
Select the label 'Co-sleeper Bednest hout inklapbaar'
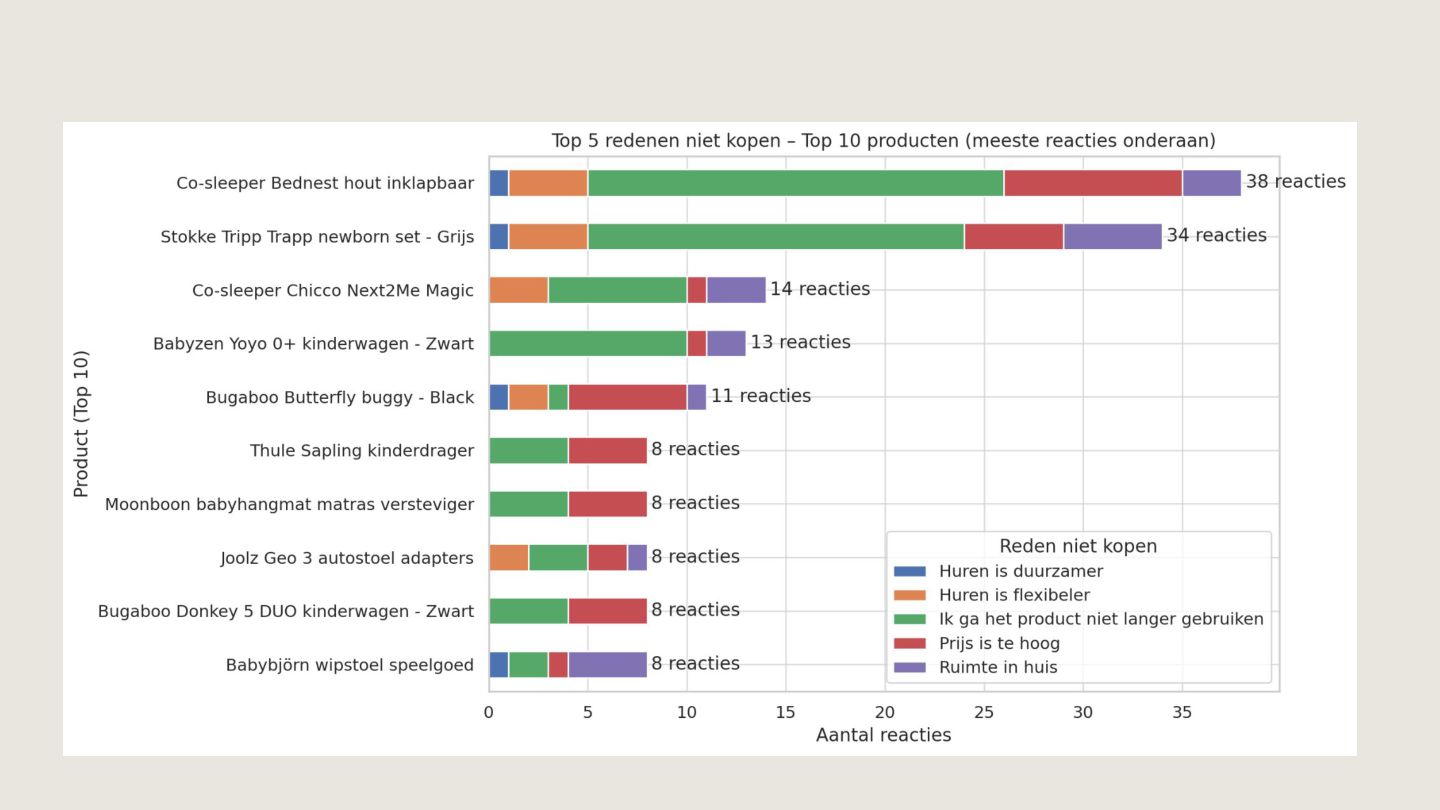tap(325, 184)
